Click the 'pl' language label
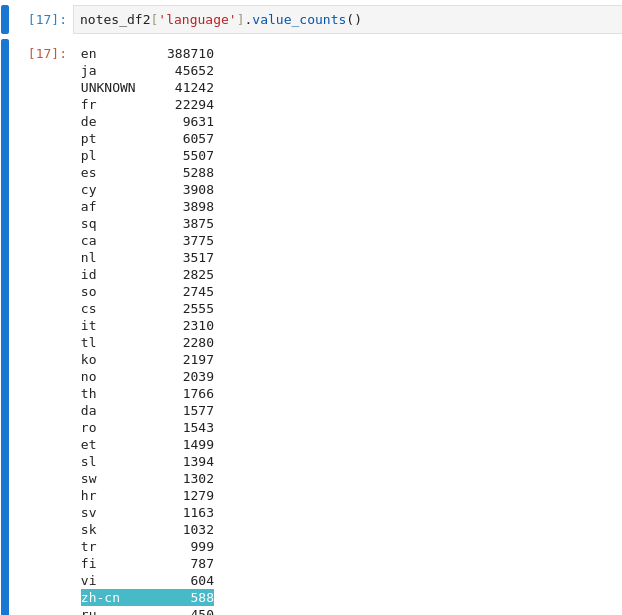 [x=88, y=156]
